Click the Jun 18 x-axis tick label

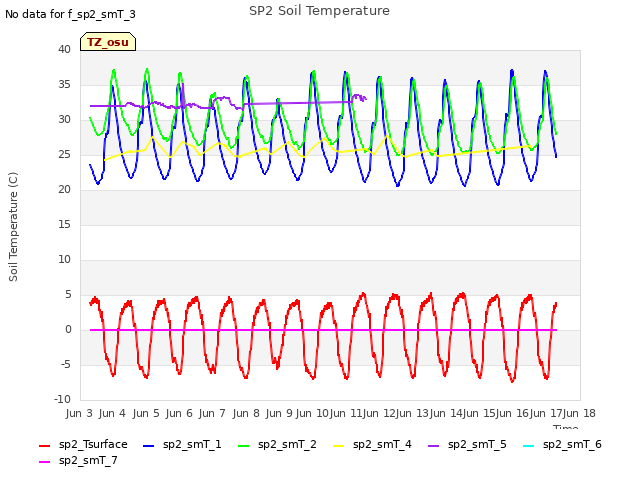coord(579,413)
